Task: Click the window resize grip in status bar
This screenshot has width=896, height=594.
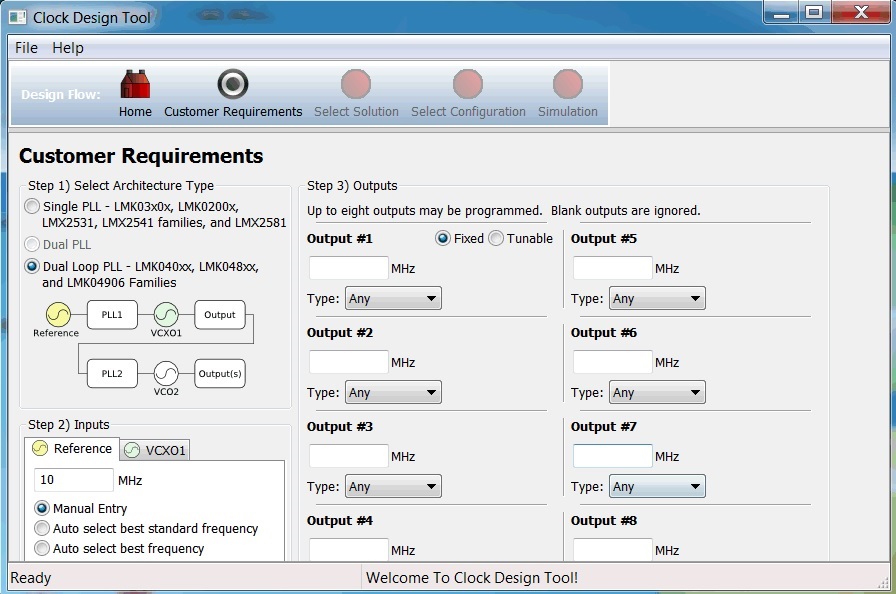Action: tap(882, 581)
